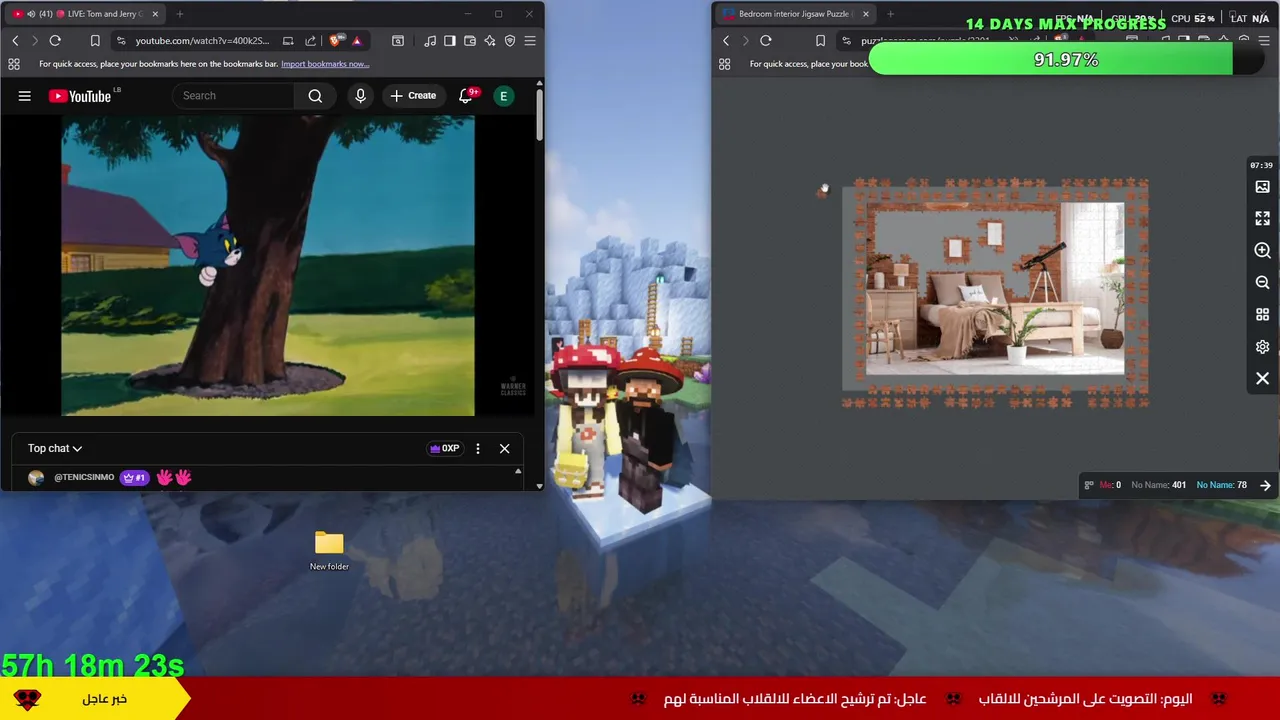
Task: Open the apps grid icon on YouTube bookmarks bar
Action: (14, 64)
